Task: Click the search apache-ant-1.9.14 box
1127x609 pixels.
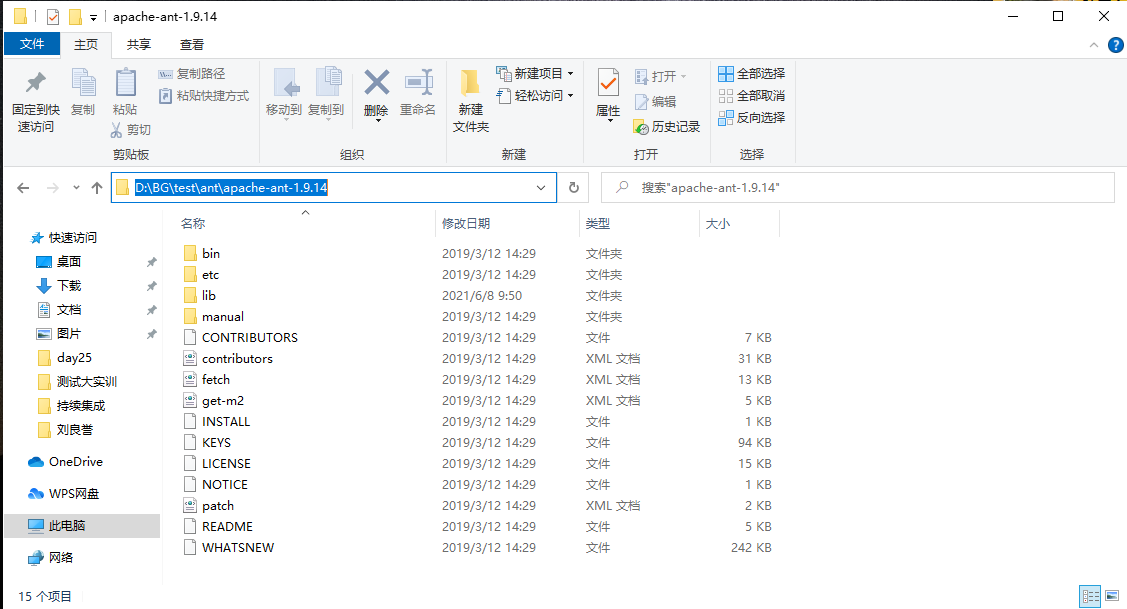Action: coord(857,188)
